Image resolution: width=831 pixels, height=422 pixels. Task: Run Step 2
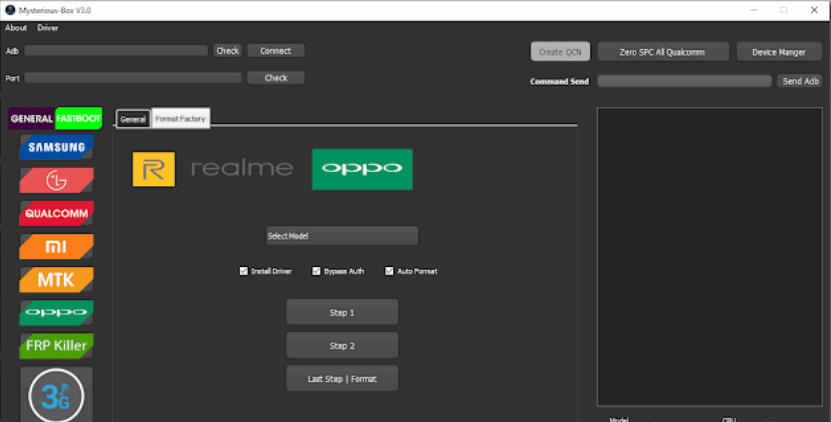click(342, 346)
